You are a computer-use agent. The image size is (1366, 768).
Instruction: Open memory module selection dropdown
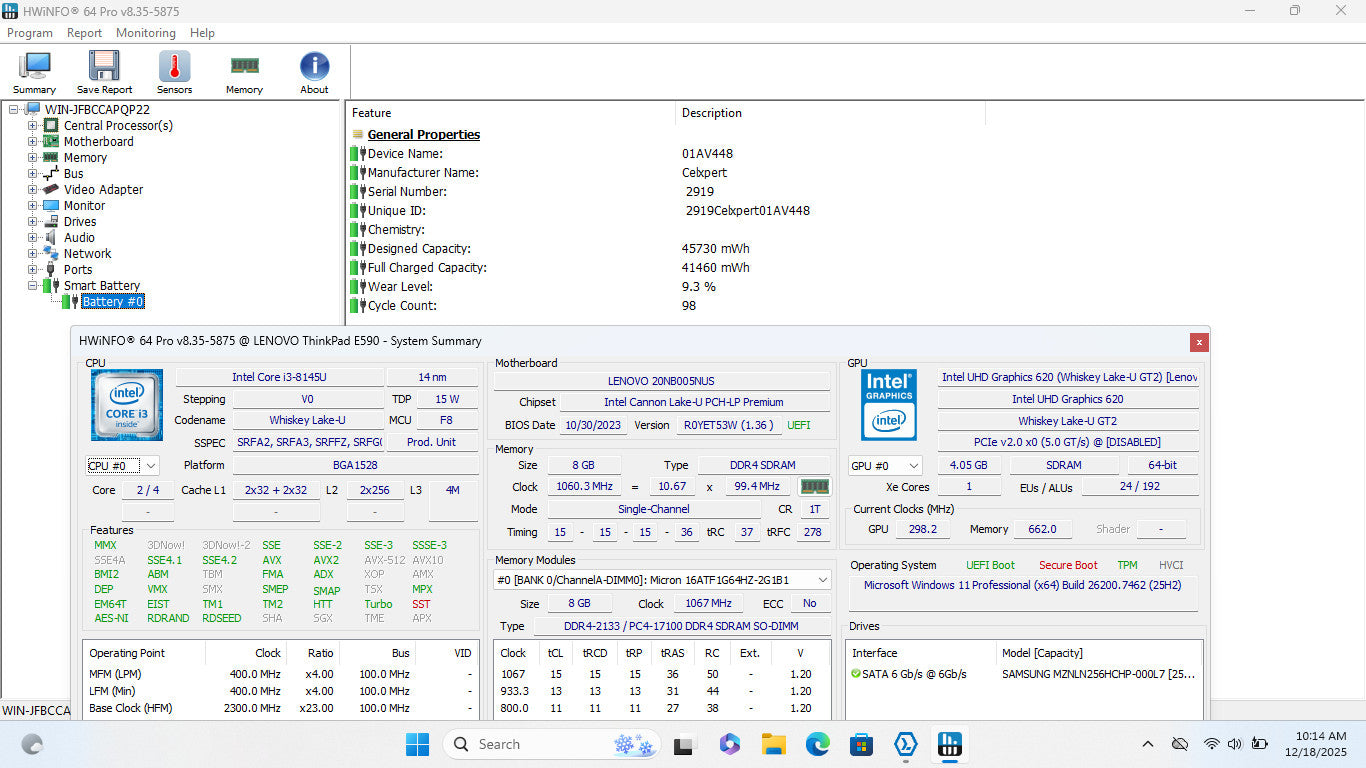[x=662, y=580]
